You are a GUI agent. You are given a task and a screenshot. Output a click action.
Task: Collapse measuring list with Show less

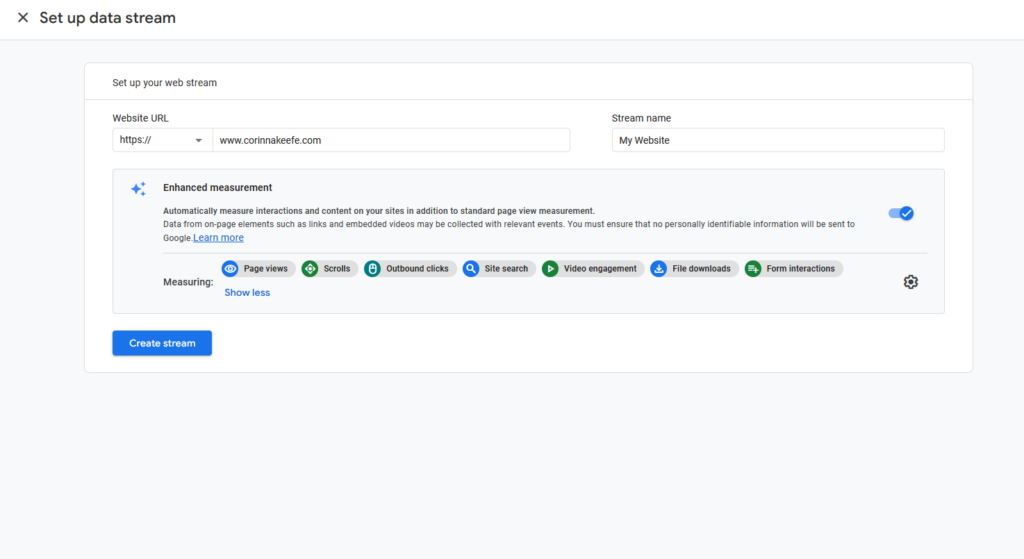(247, 293)
